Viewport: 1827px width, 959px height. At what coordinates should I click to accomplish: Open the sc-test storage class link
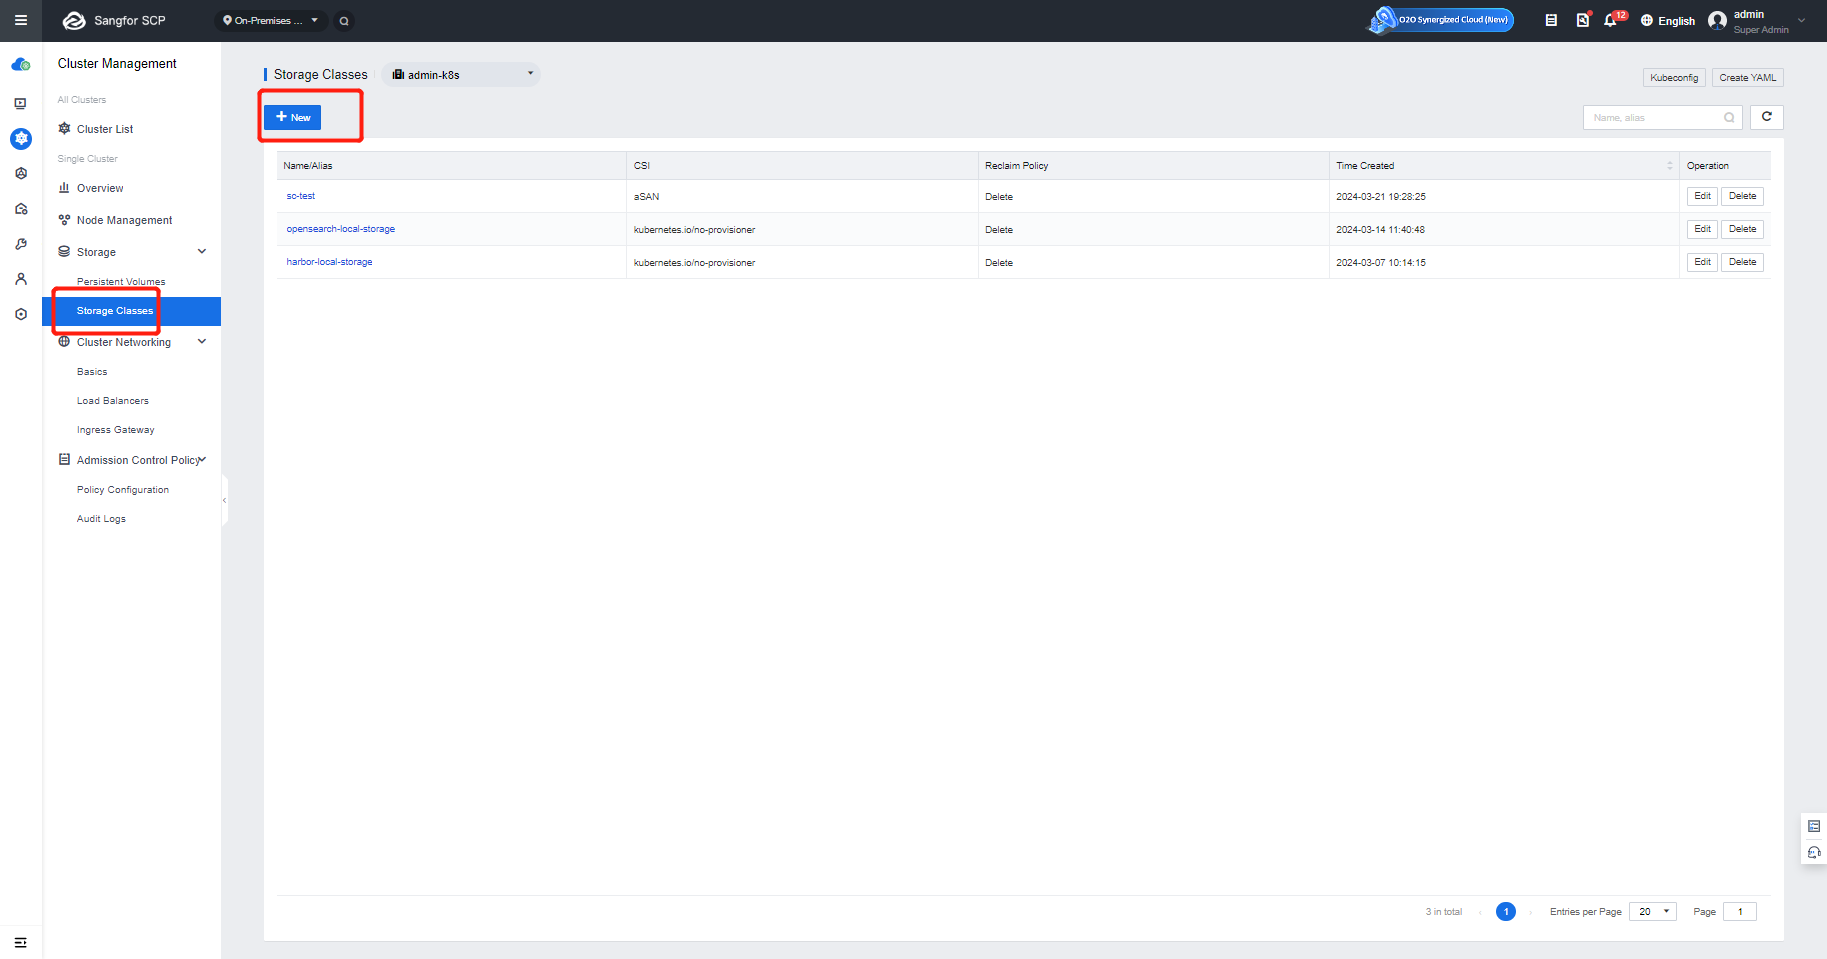tap(301, 196)
